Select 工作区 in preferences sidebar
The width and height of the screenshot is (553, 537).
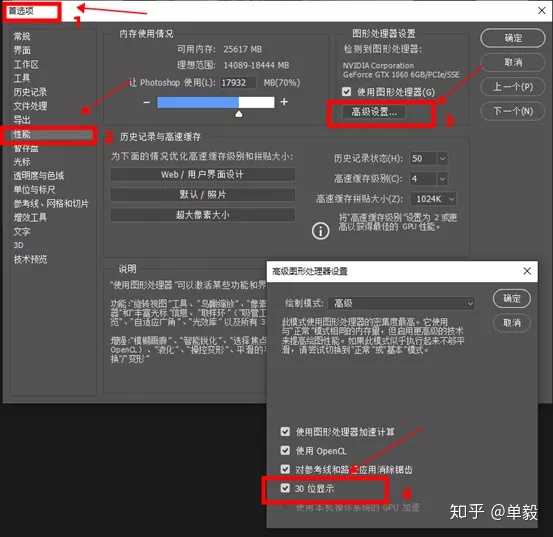(26, 64)
